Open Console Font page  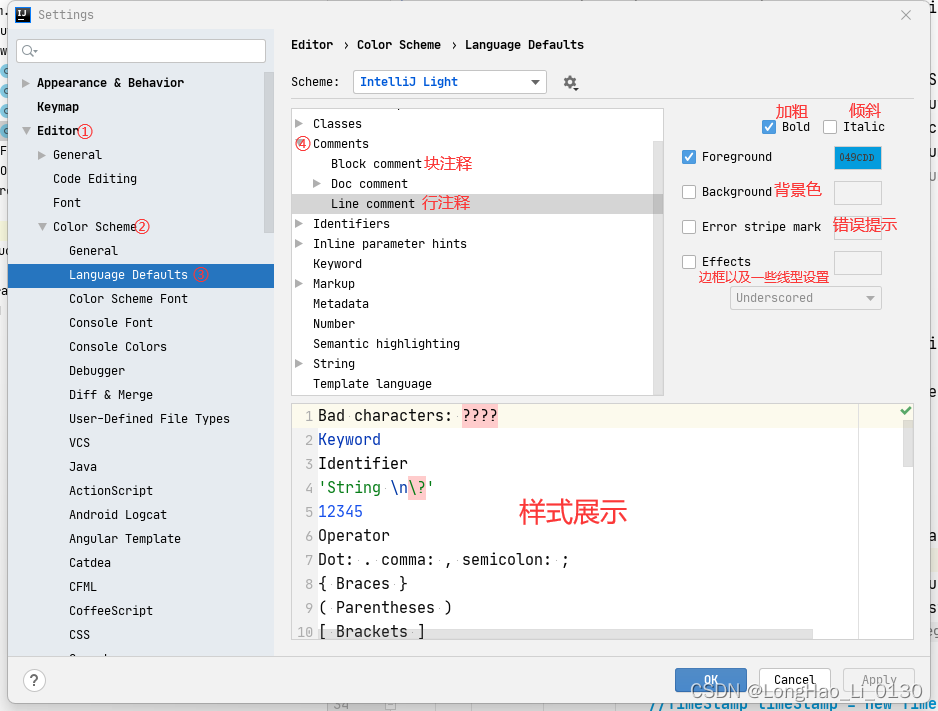[111, 323]
